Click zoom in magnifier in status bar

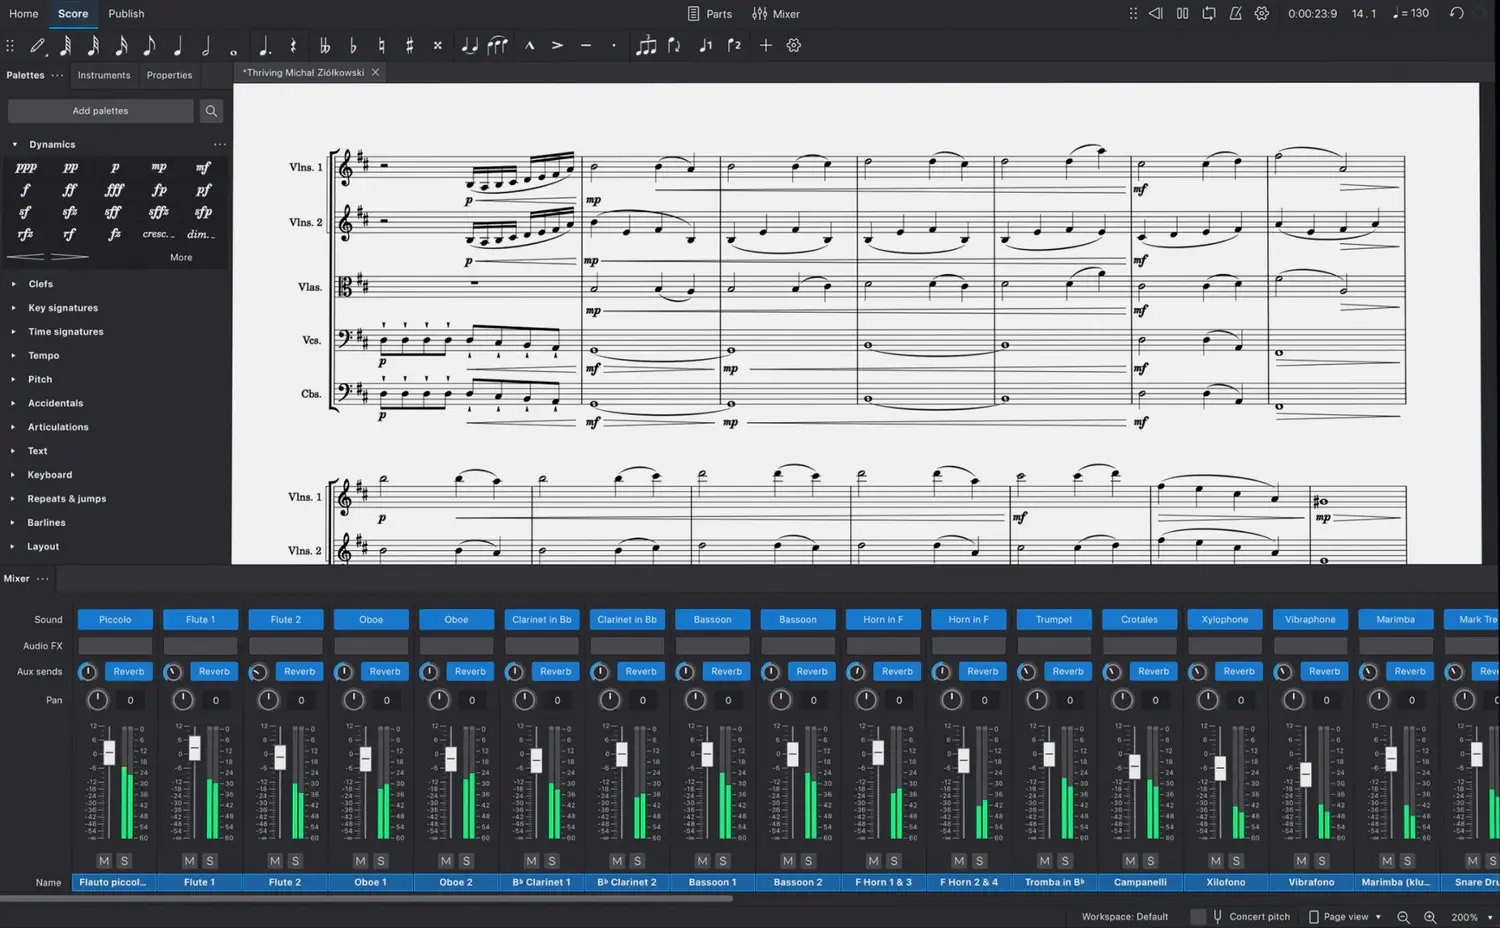[1430, 917]
